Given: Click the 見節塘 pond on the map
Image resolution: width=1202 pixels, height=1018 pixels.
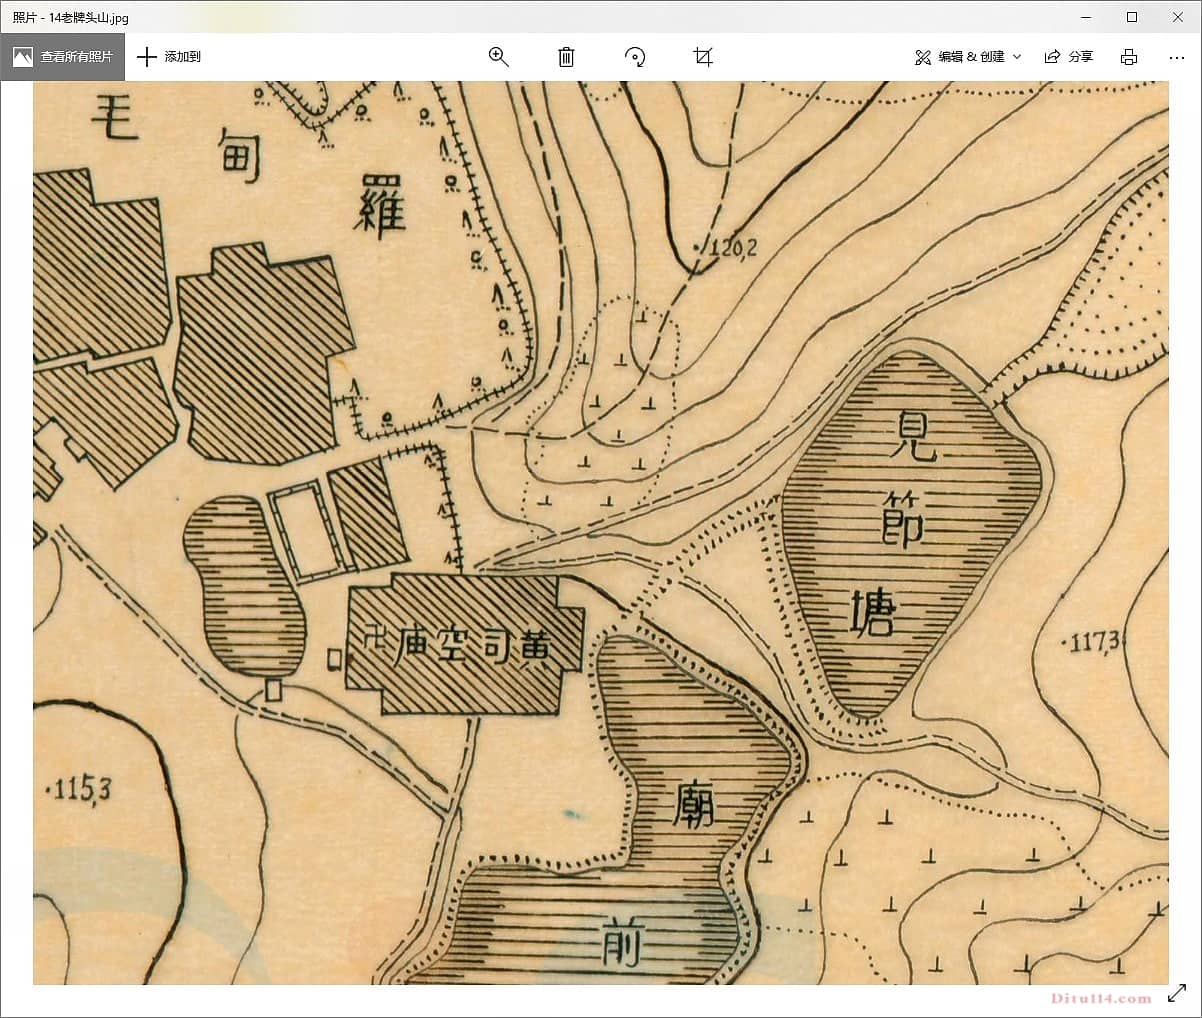Looking at the screenshot, I should pyautogui.click(x=905, y=530).
